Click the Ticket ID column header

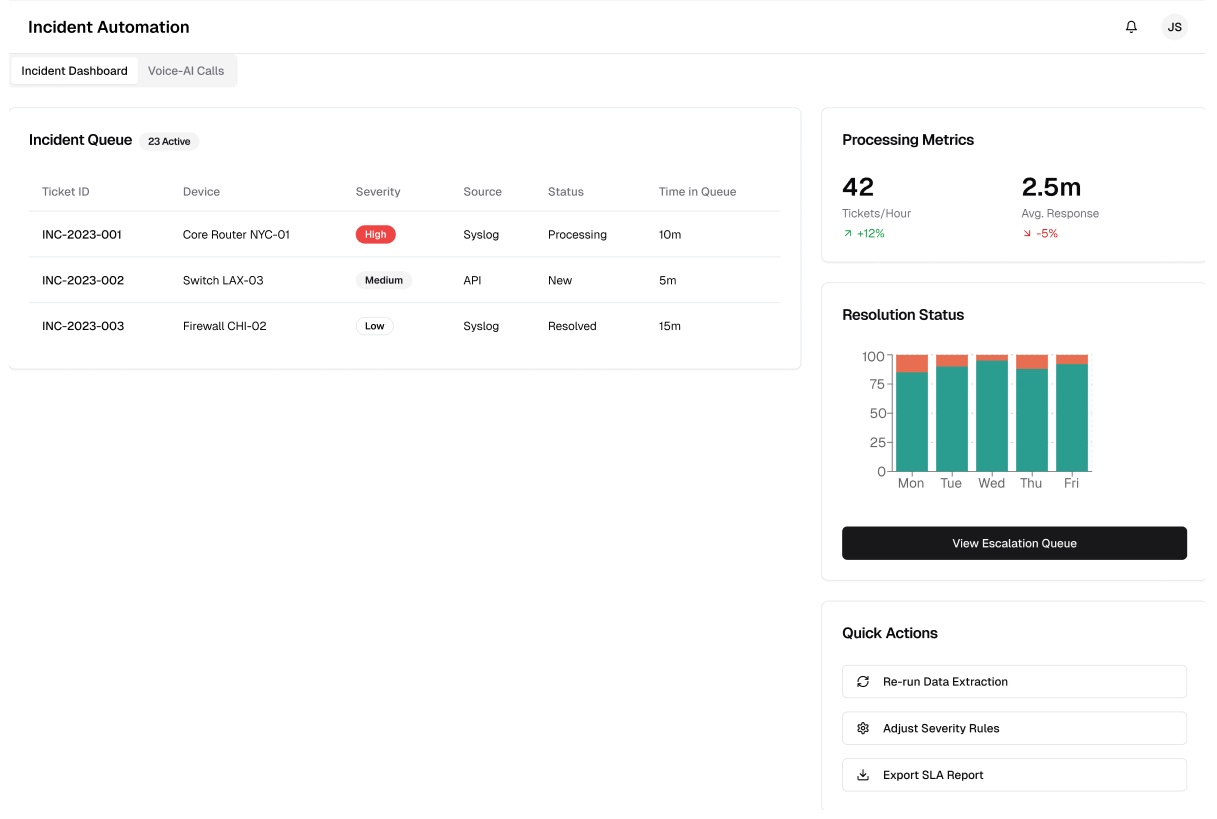pos(66,192)
